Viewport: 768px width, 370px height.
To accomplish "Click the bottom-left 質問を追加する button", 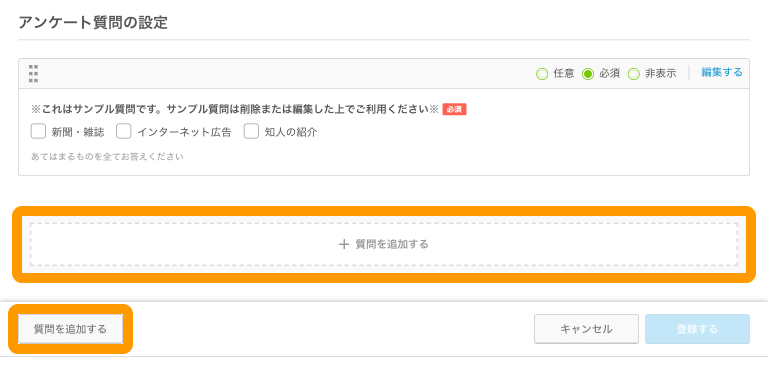I will click(70, 329).
